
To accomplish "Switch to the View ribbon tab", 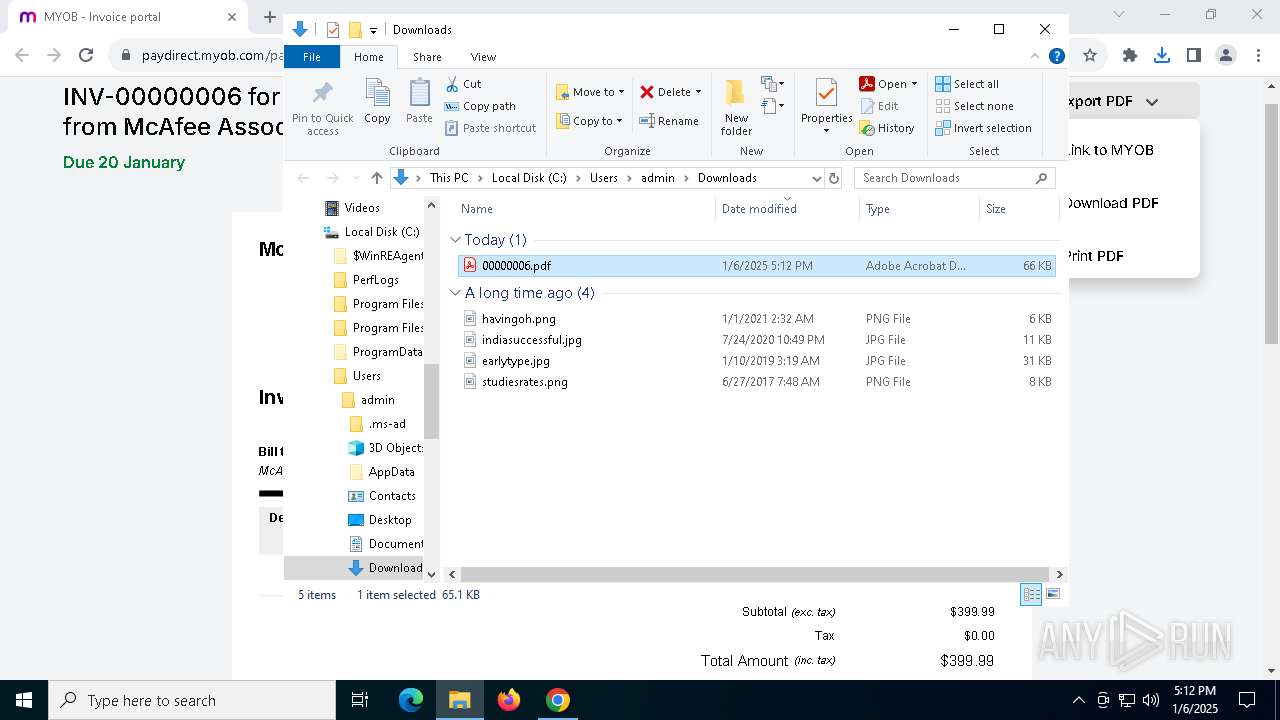I will (483, 57).
